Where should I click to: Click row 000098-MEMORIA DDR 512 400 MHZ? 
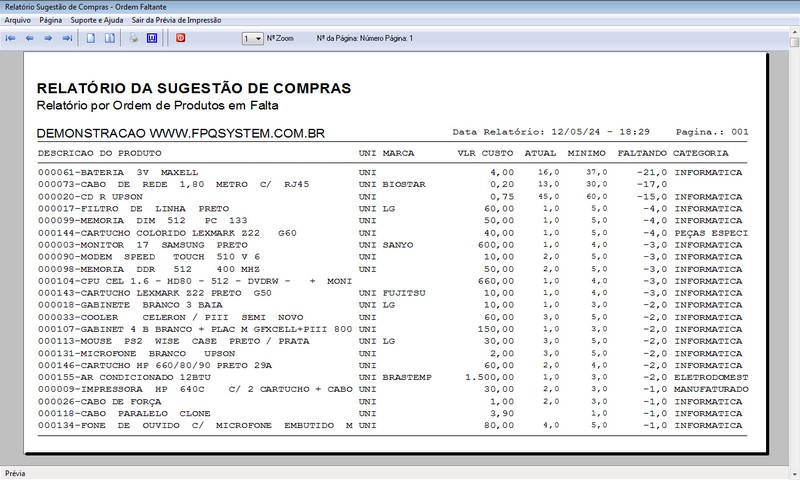[x=392, y=269]
